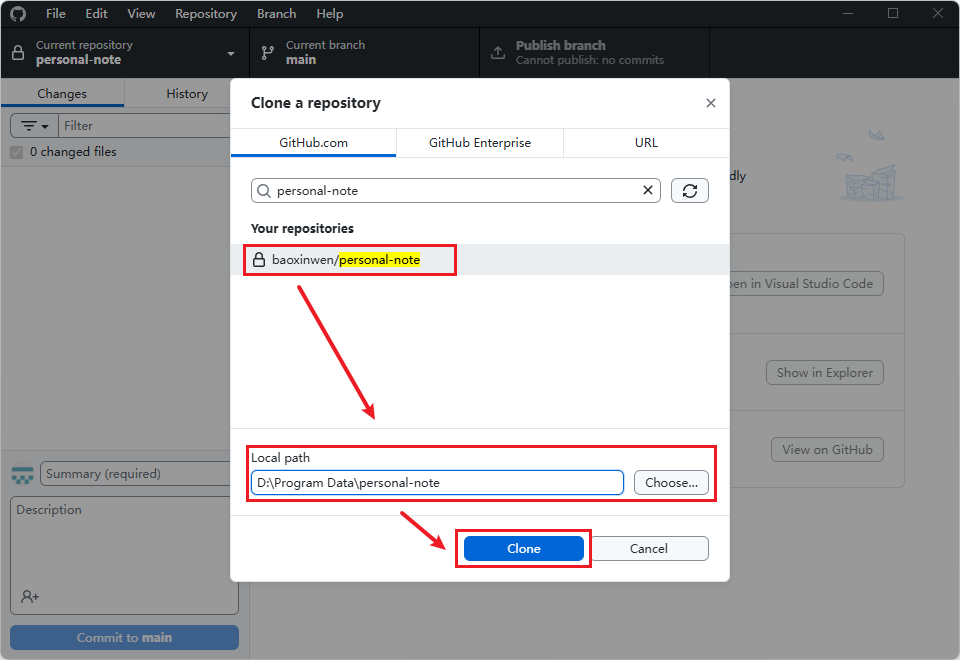Click the add co-authors icon
The width and height of the screenshot is (960, 660).
tap(30, 596)
